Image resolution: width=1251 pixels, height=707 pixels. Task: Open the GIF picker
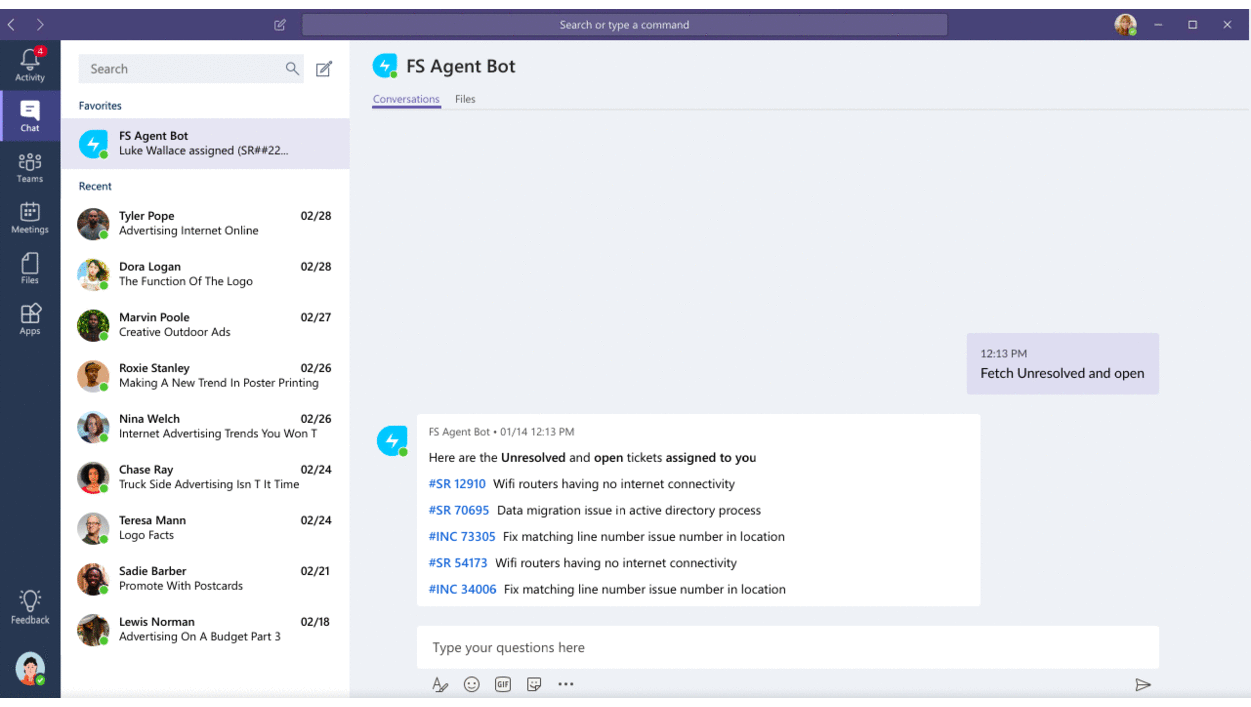point(503,685)
